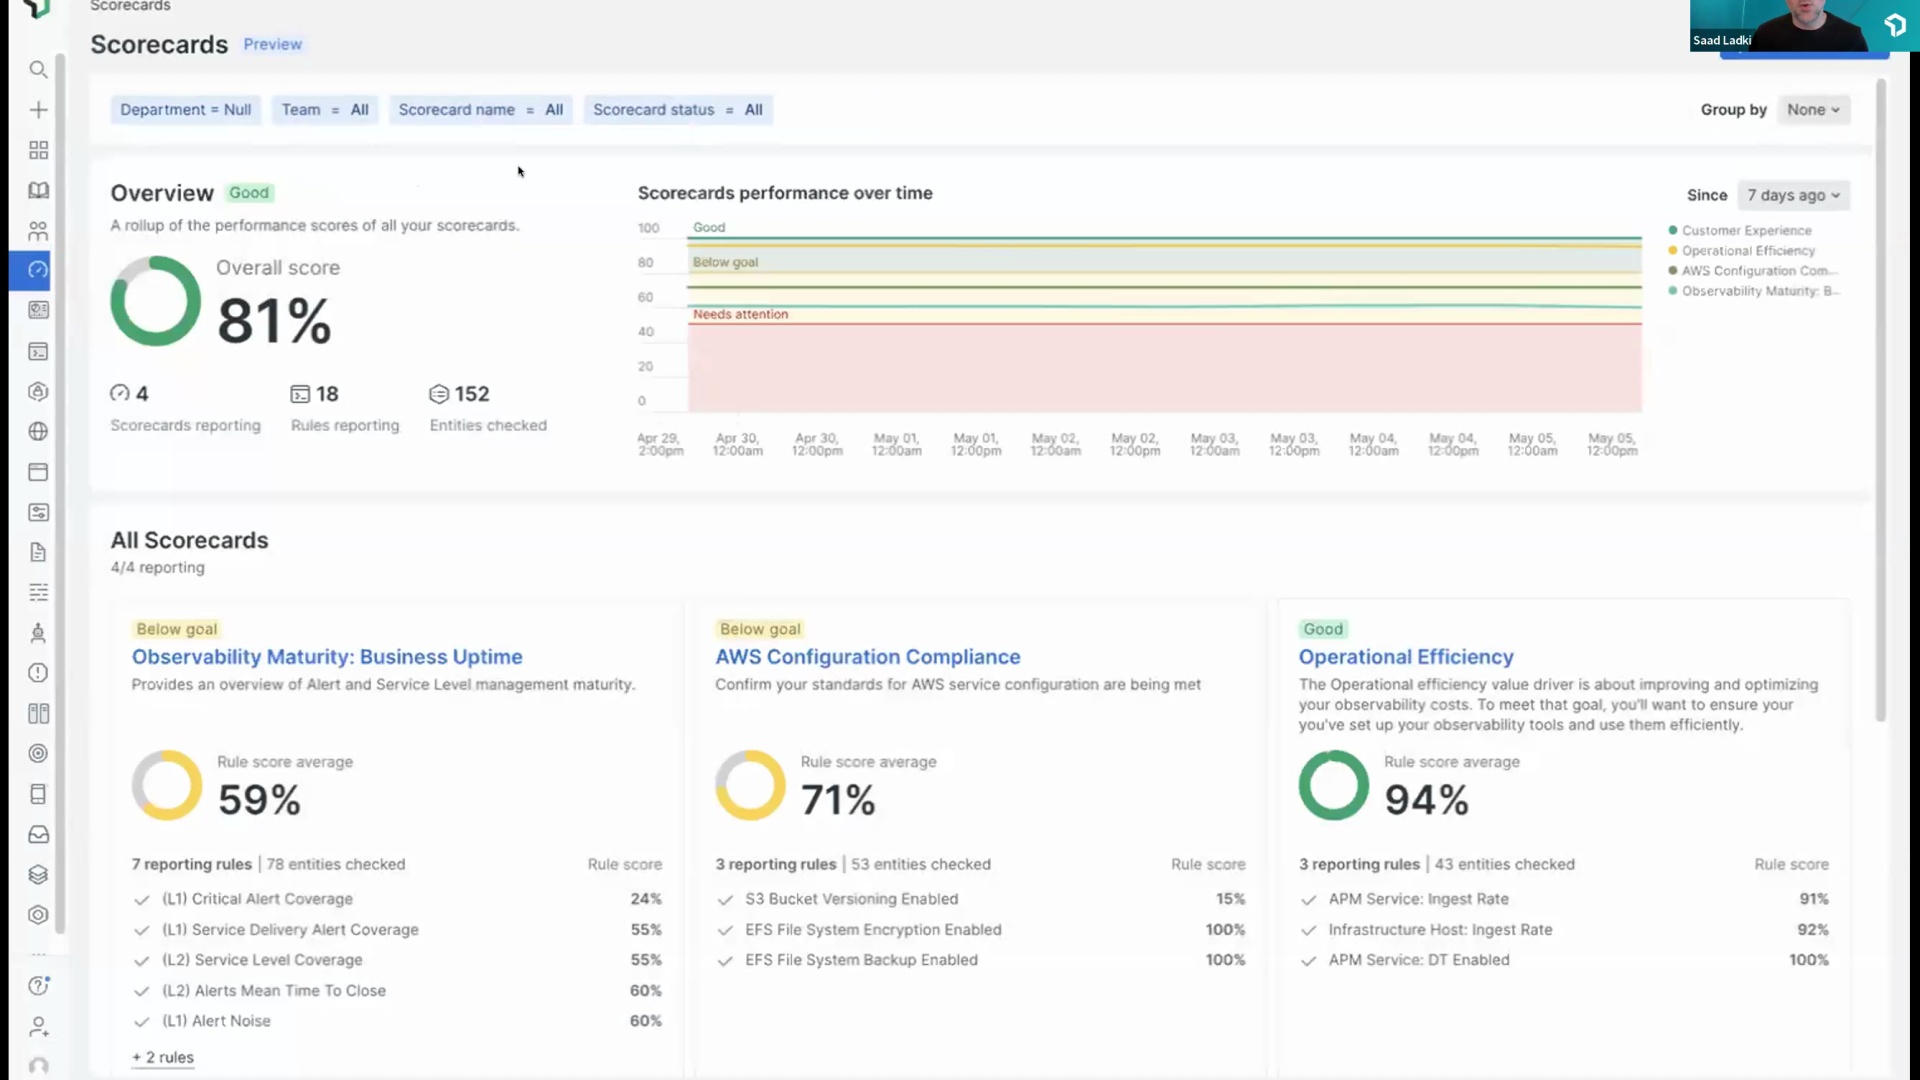Click the people teams sidebar icon
This screenshot has height=1080, width=1920.
pos(38,231)
